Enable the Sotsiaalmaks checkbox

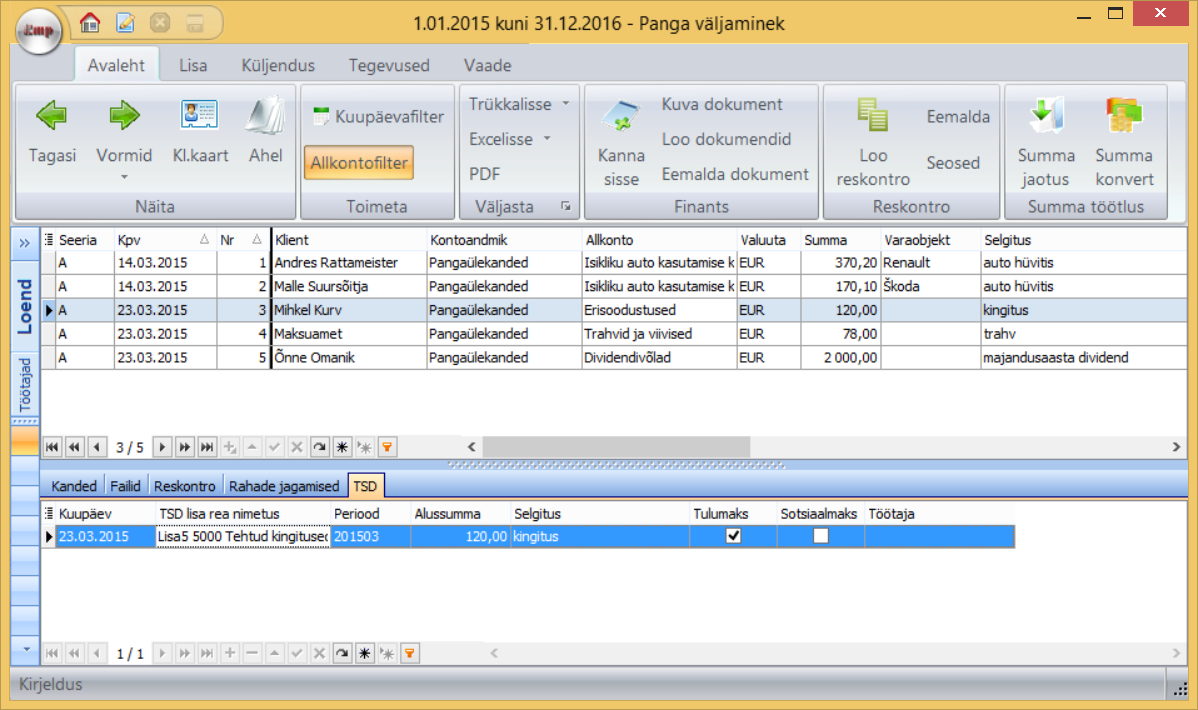point(821,536)
